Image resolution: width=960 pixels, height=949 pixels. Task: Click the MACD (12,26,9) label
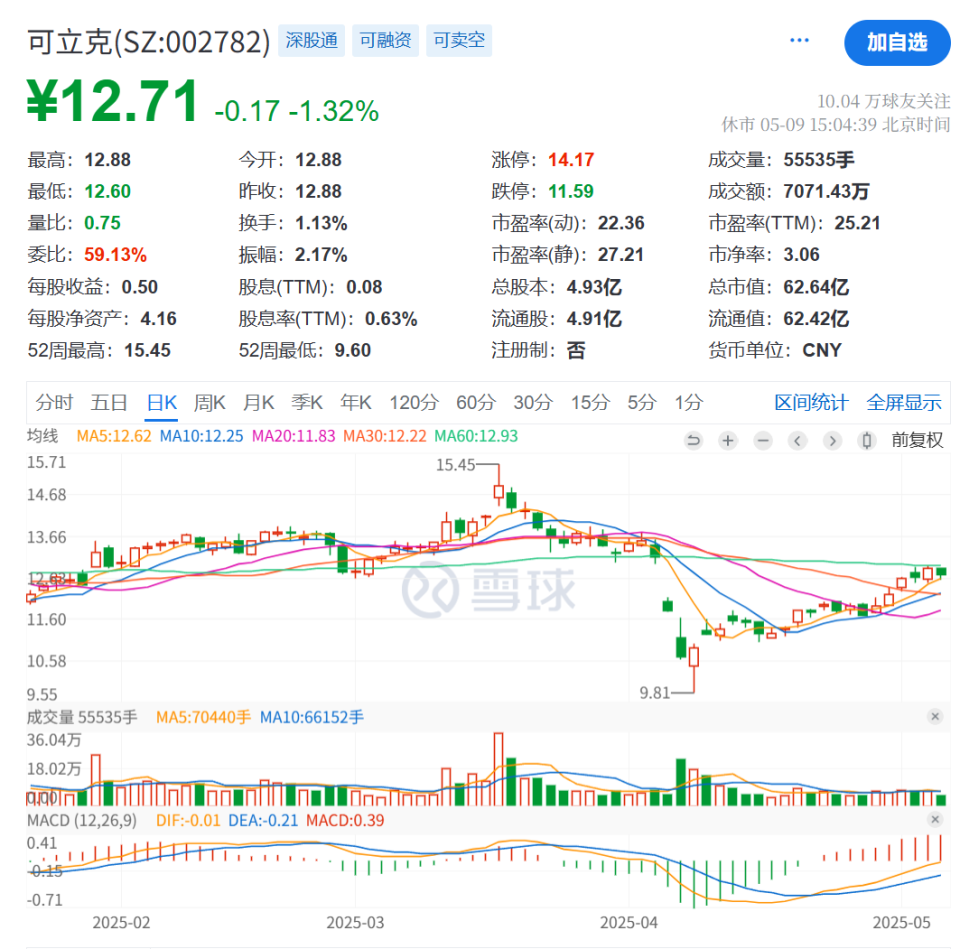81,820
